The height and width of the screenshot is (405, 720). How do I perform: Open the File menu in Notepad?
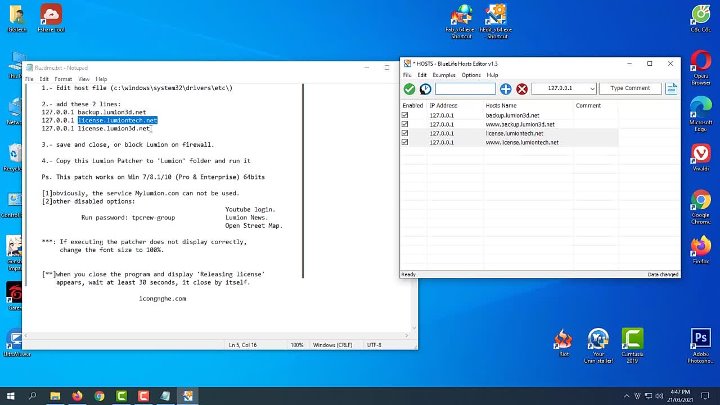(29, 79)
